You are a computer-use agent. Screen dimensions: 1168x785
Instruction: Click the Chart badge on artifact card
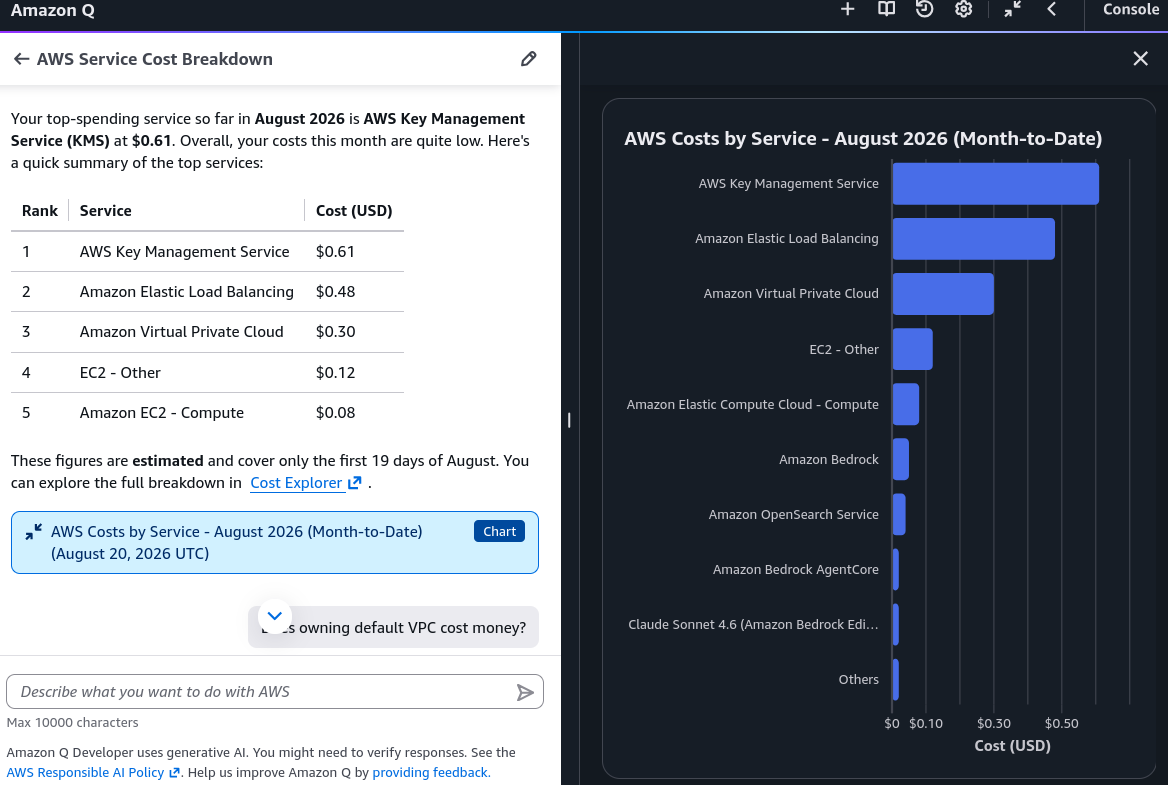(499, 531)
